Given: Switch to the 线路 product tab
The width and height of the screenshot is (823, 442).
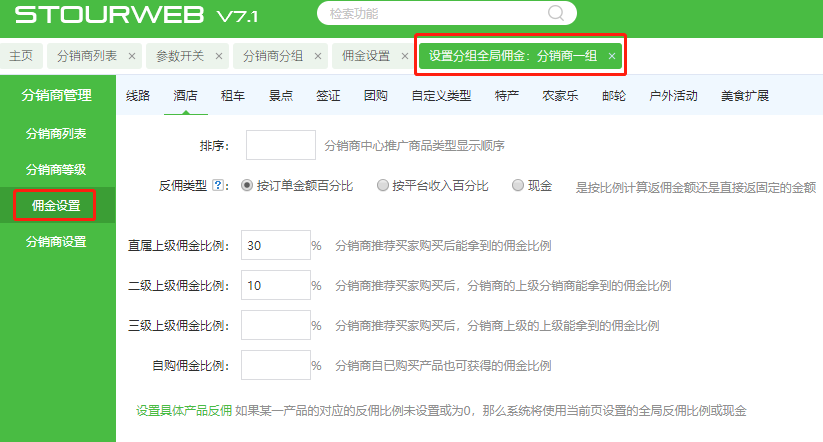Looking at the screenshot, I should (x=138, y=96).
